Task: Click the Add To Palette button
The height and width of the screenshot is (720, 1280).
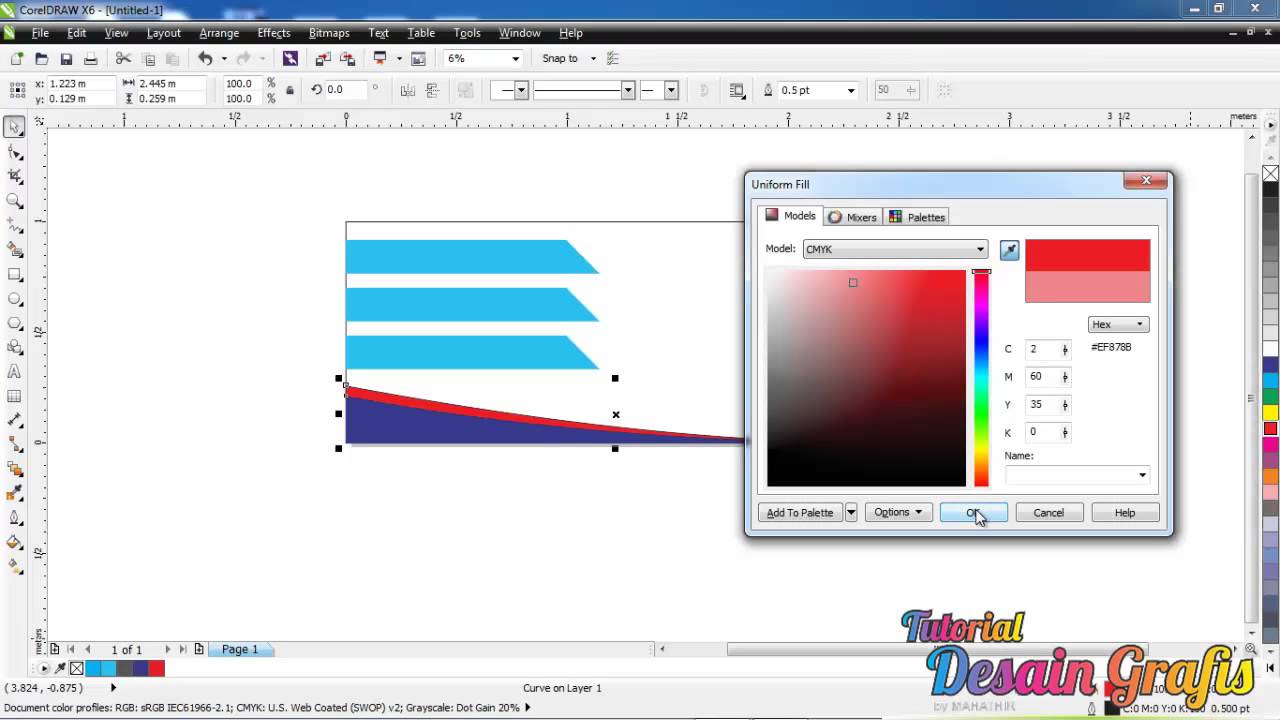Action: [800, 512]
